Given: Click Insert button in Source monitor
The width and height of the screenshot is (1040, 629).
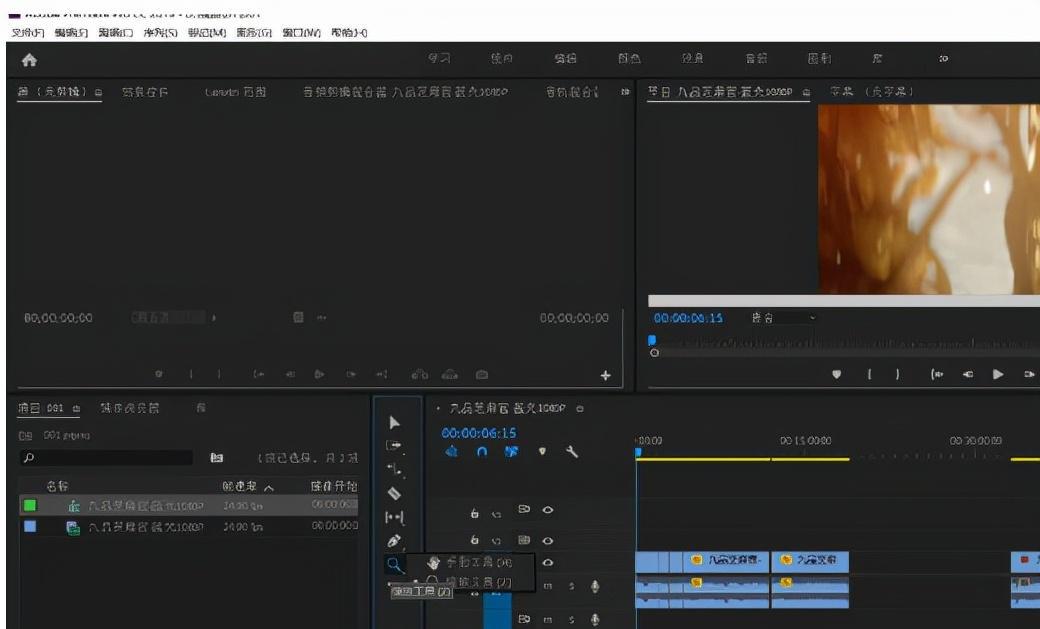Looking at the screenshot, I should tap(419, 374).
